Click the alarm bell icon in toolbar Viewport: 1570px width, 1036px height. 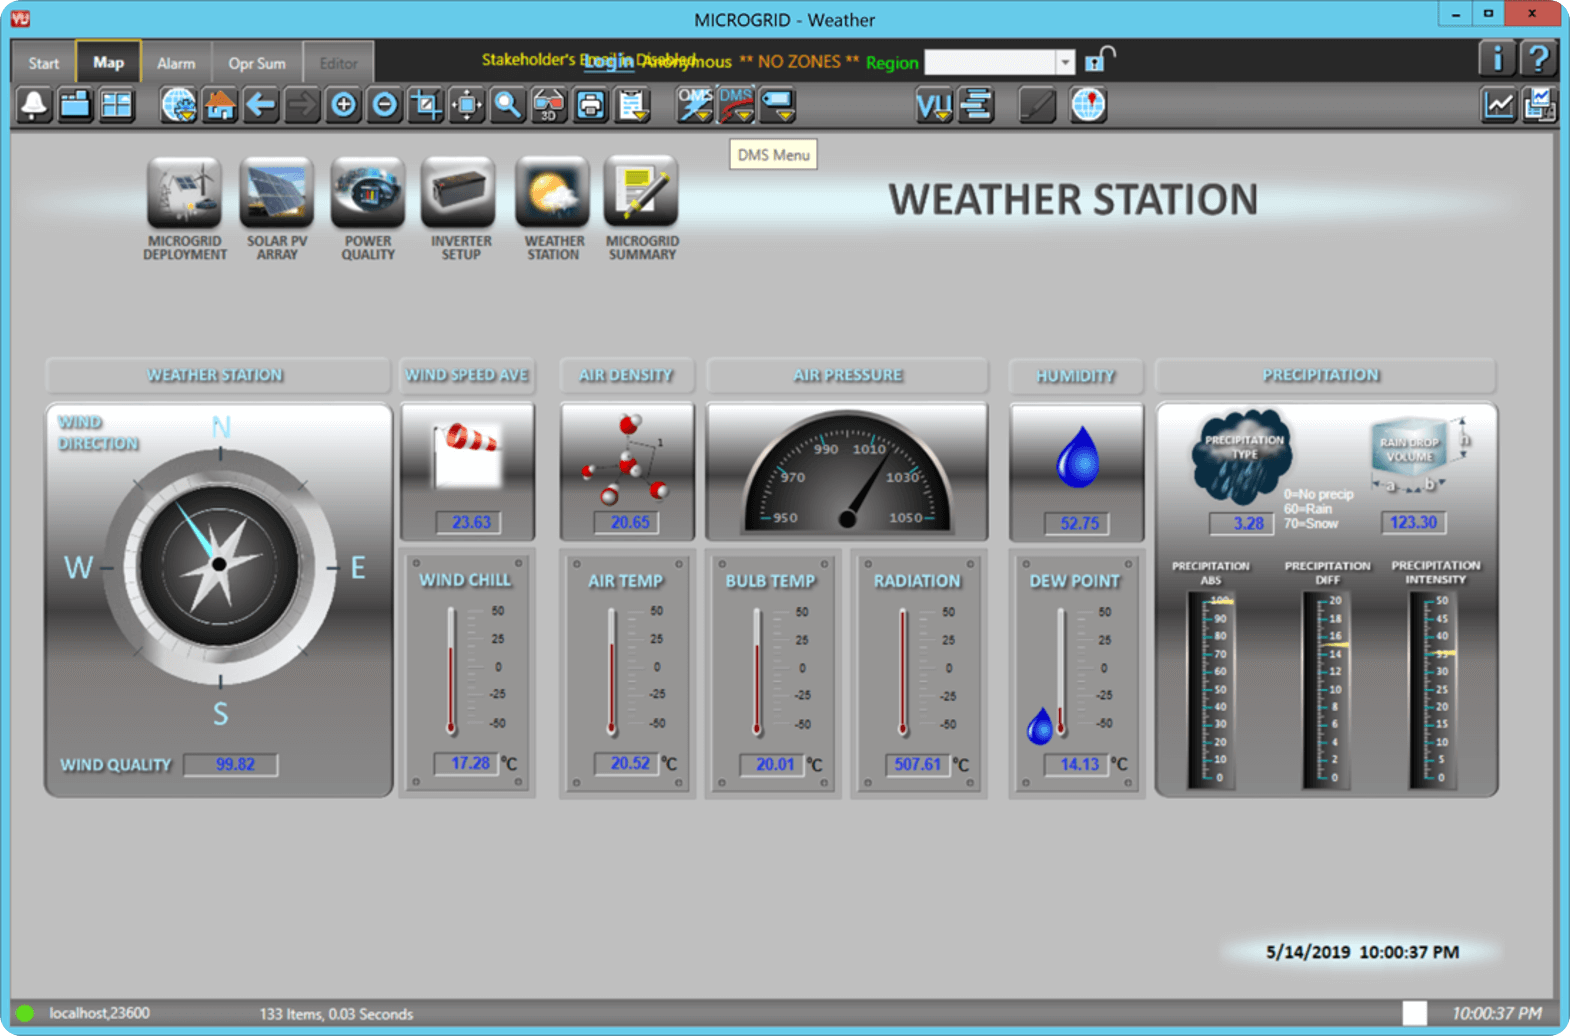pyautogui.click(x=34, y=105)
